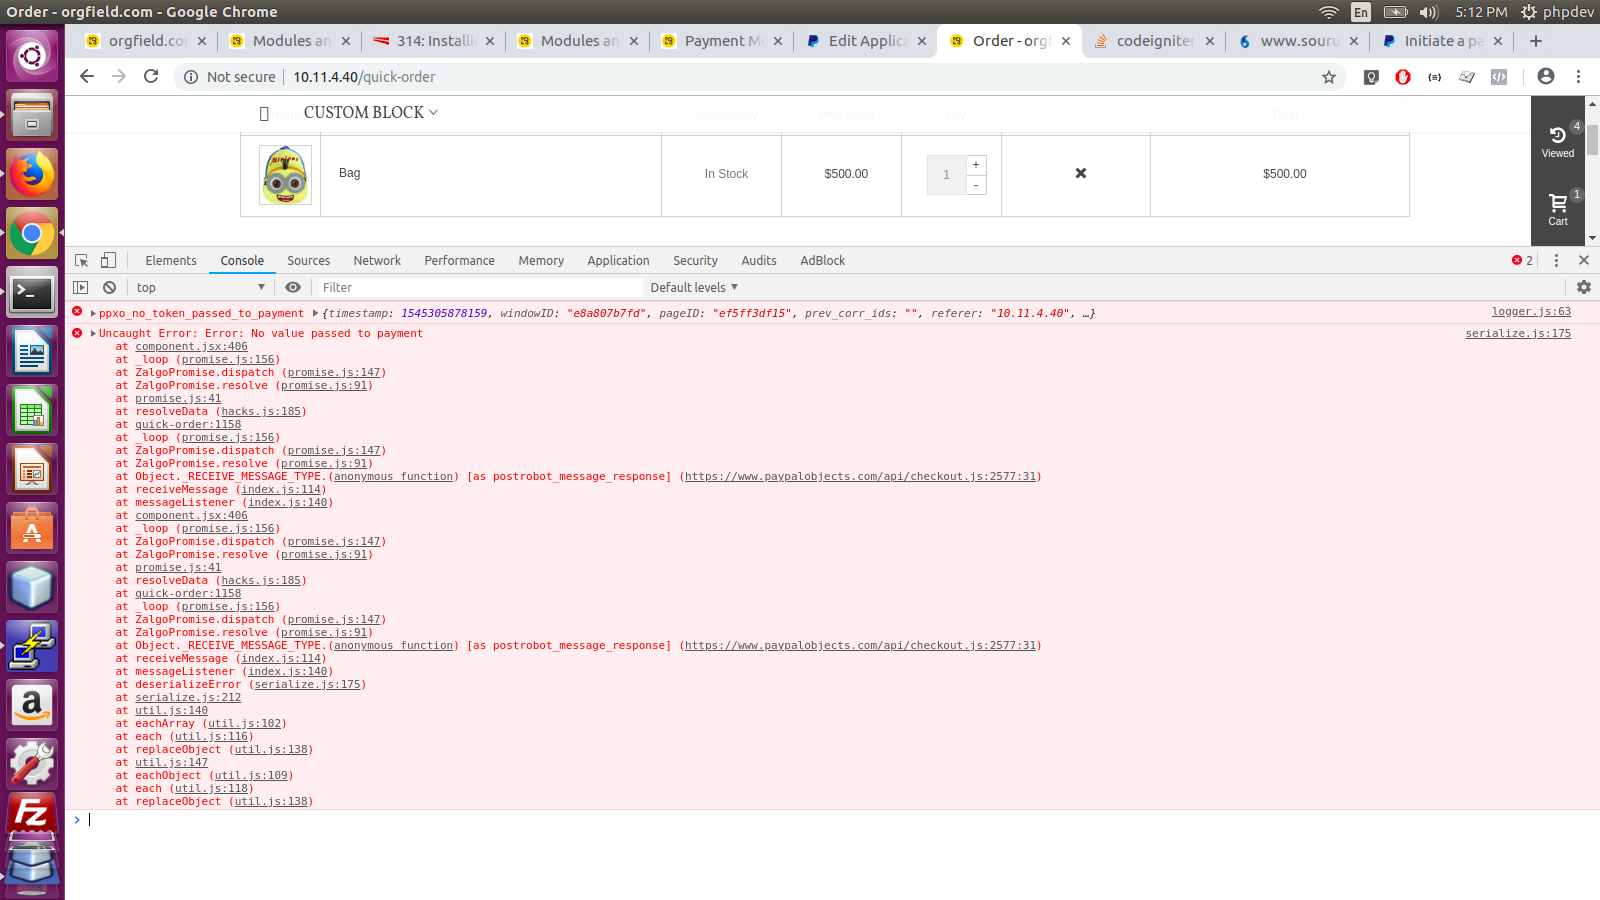Open the Chrome profile avatar

click(x=1546, y=76)
